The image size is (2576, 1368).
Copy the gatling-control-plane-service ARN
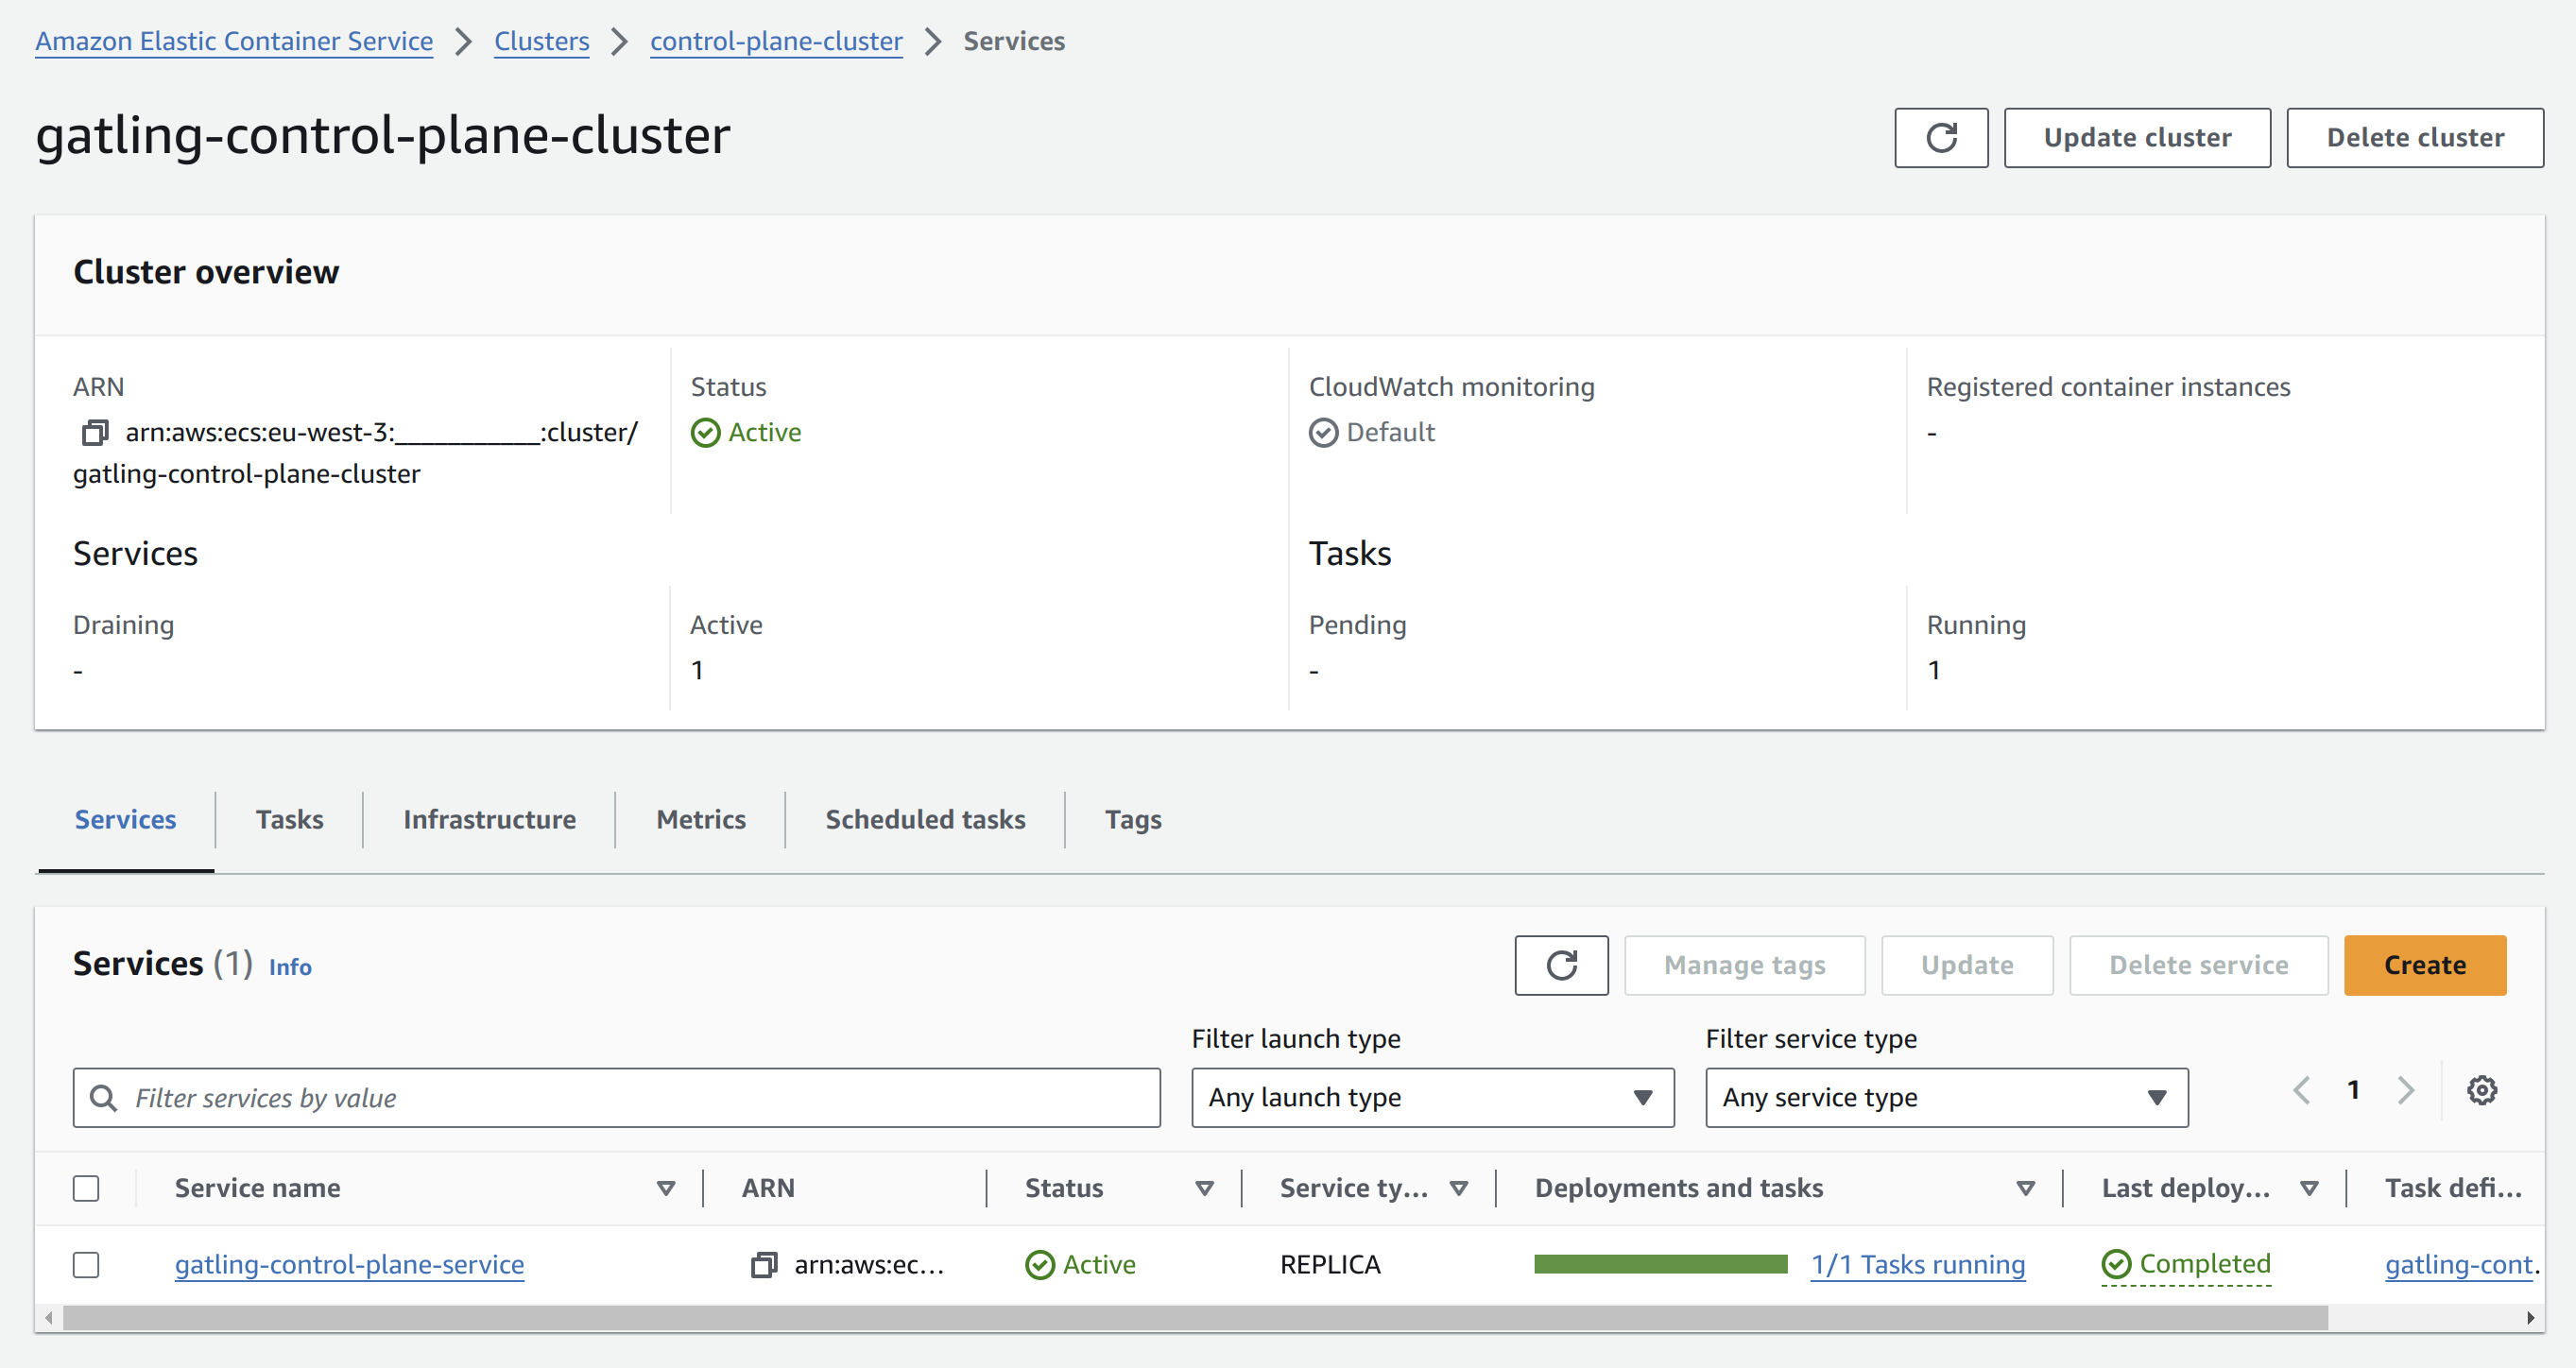tap(764, 1264)
